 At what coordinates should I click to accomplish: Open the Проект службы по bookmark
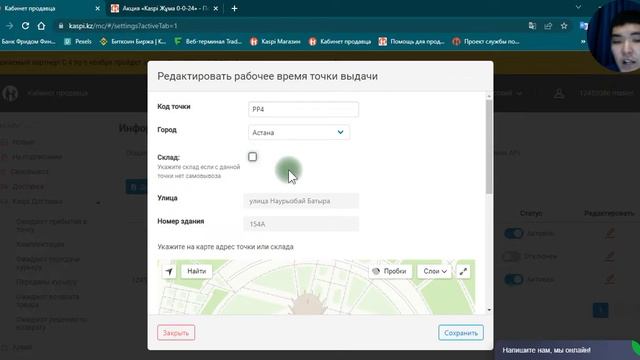[486, 42]
